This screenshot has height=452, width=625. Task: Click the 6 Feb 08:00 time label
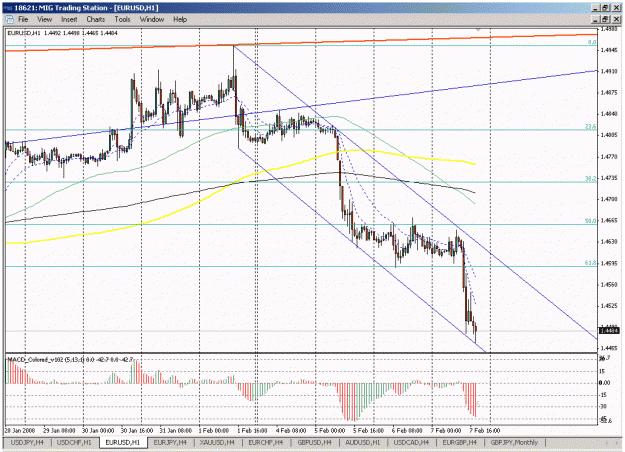[407, 430]
